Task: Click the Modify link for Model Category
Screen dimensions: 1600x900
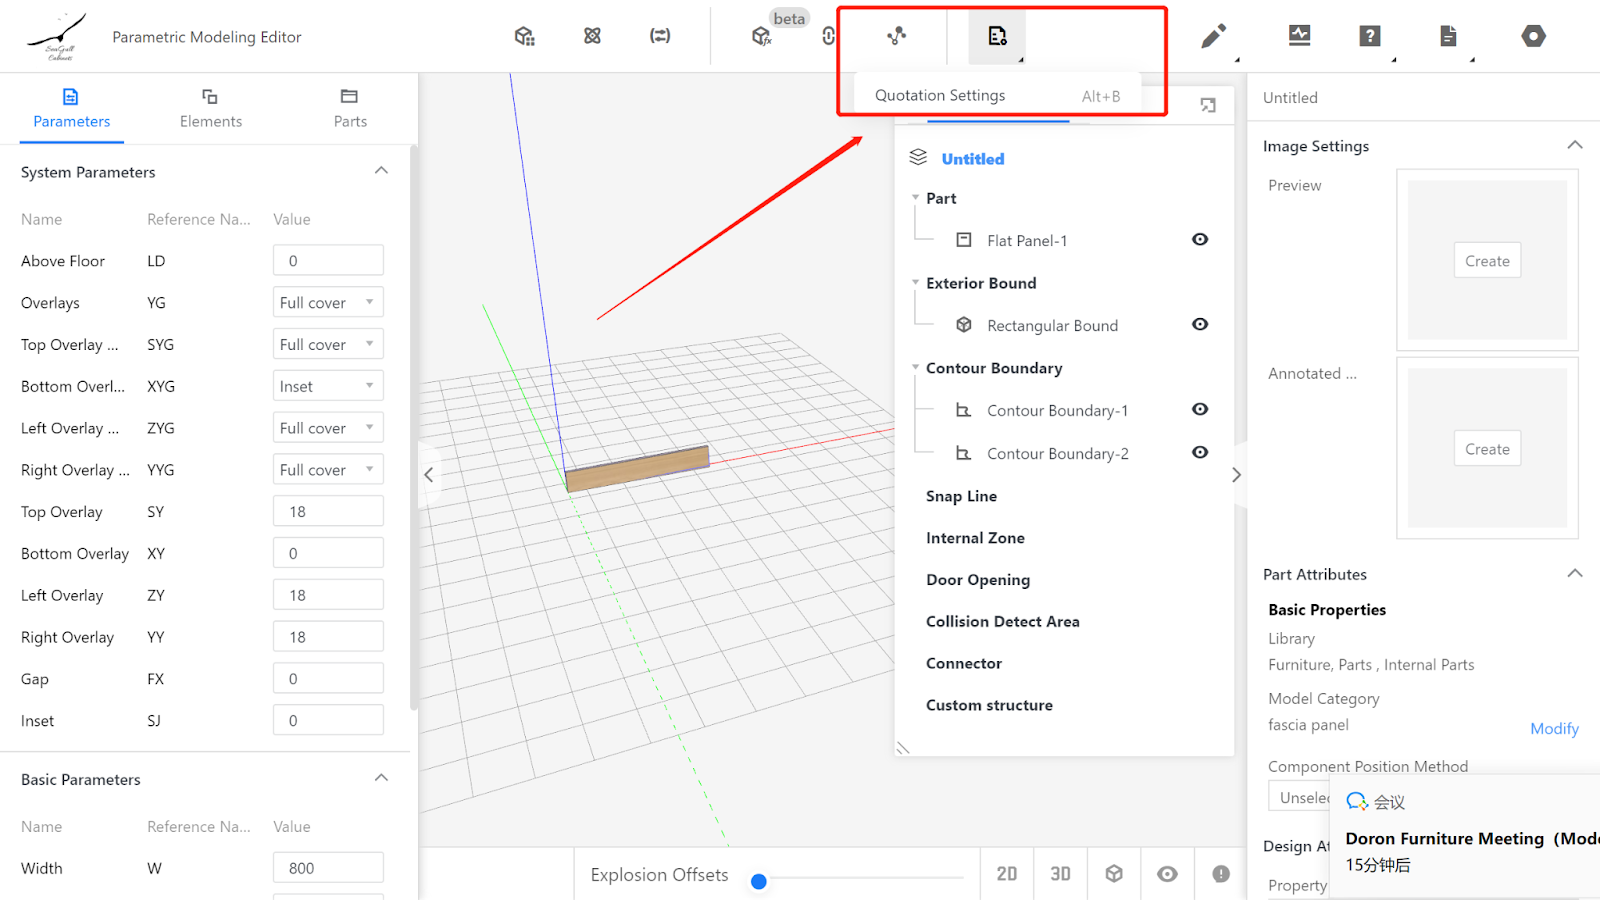Action: (x=1554, y=729)
